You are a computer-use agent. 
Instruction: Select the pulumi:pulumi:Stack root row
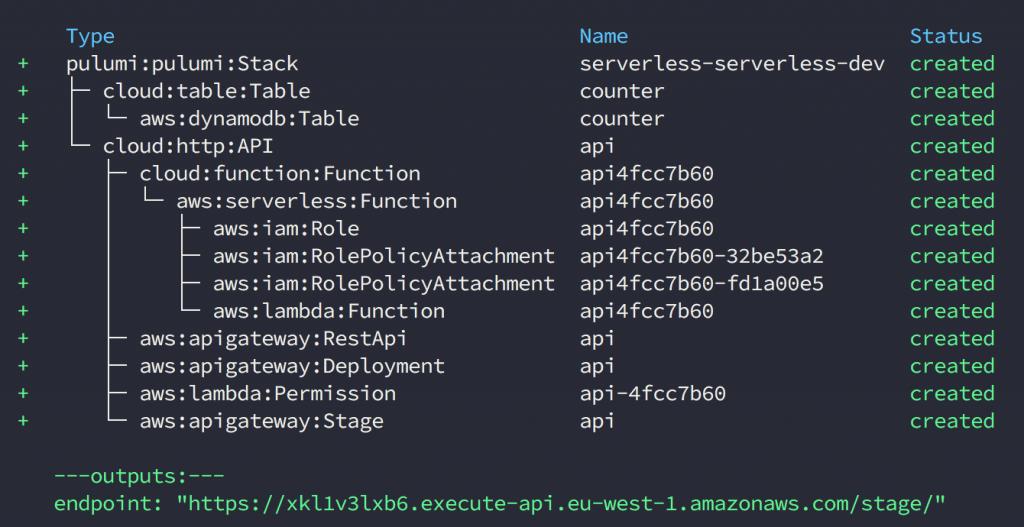[x=182, y=64]
